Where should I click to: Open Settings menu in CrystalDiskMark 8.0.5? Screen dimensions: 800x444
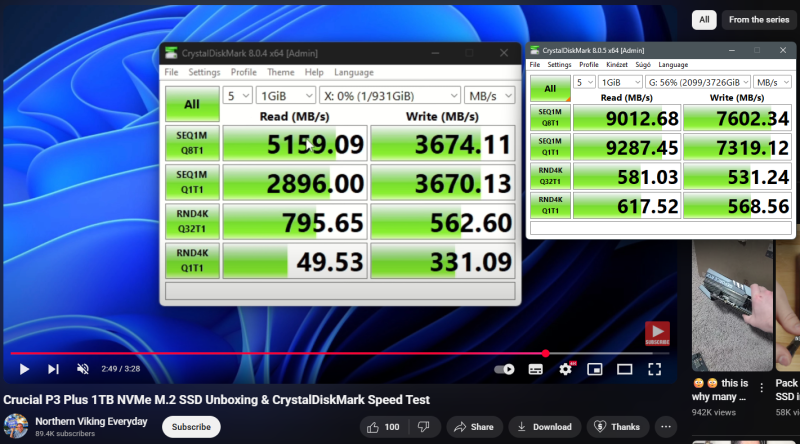(x=559, y=65)
